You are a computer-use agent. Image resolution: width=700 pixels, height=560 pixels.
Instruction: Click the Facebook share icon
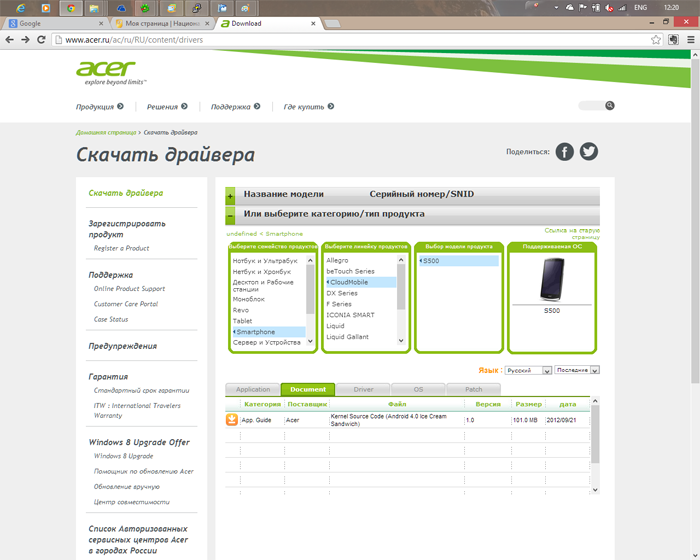pos(564,152)
